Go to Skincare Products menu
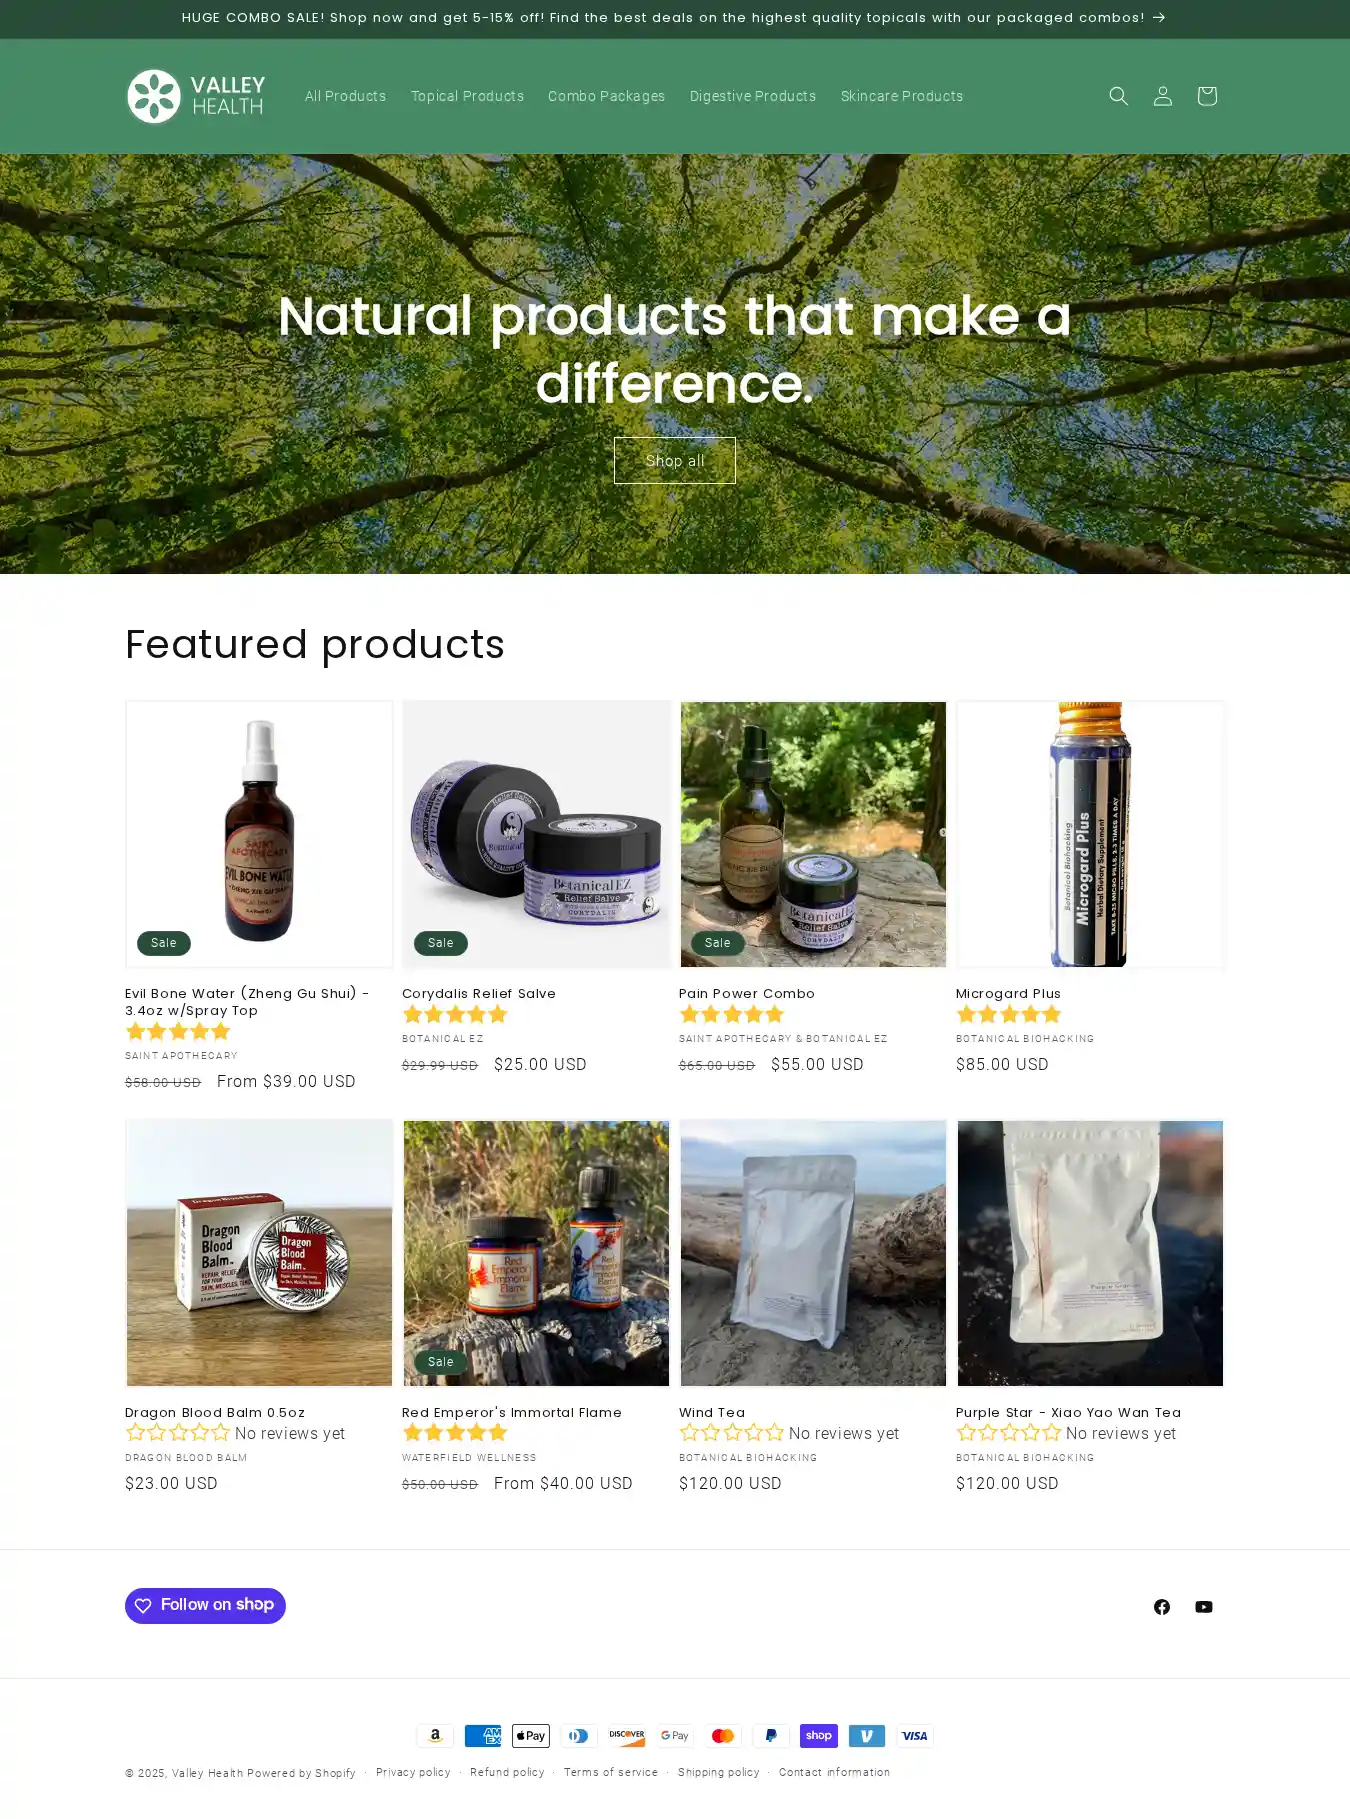This screenshot has width=1350, height=1819. (901, 96)
